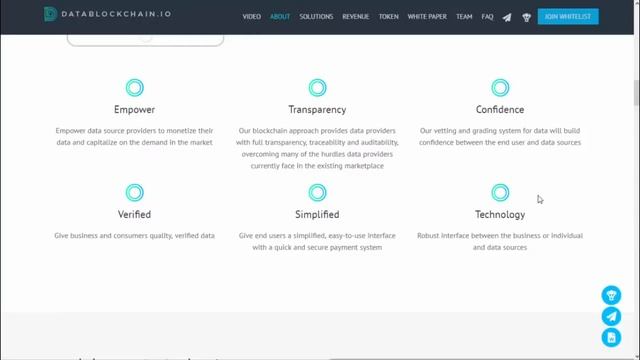This screenshot has width=640, height=360.
Task: Click the circle icon above Transparency
Action: pos(317,88)
